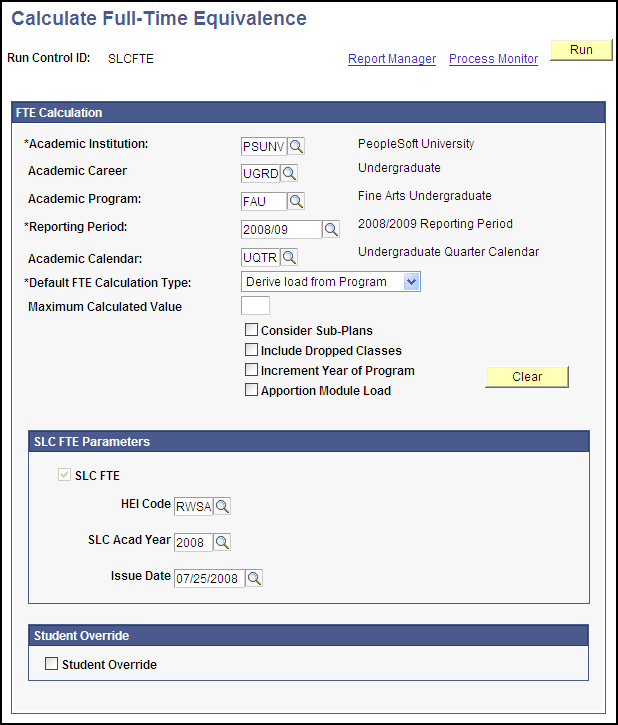Viewport: 618px width, 725px height.
Task: Click the PeopleSoft University description text
Action: click(416, 144)
